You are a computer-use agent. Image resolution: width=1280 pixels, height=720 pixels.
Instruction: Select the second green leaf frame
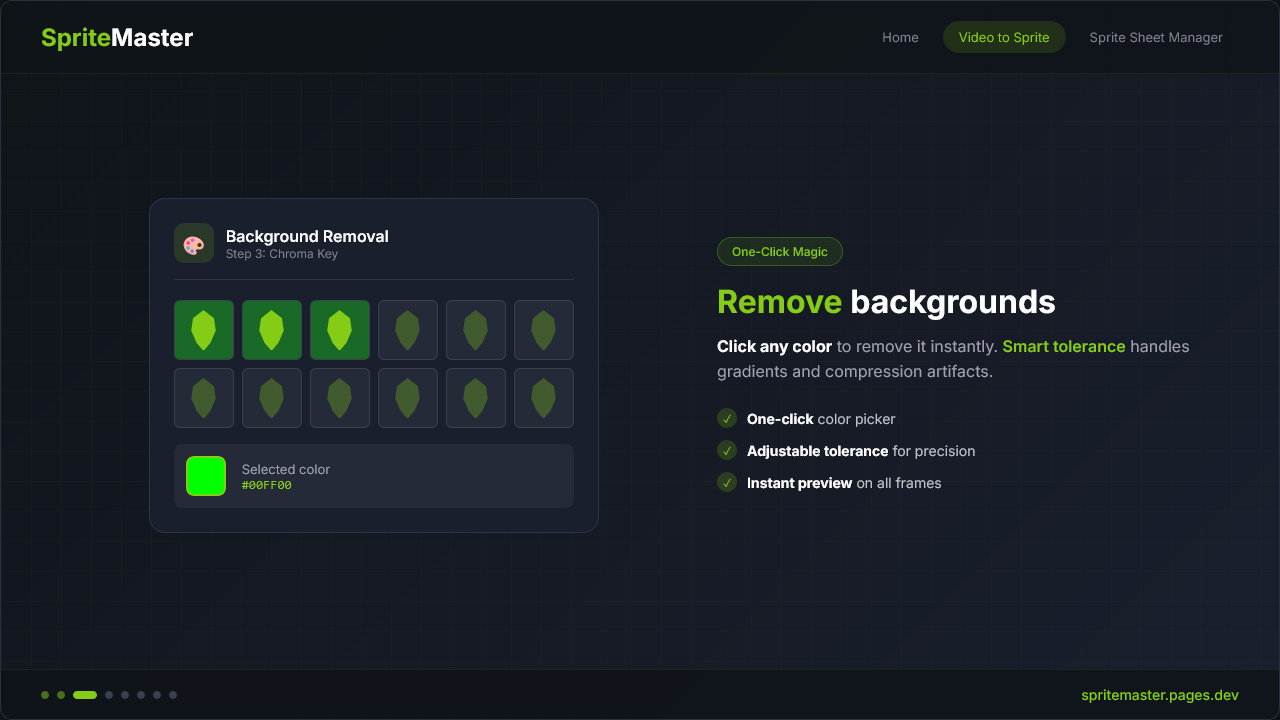[x=272, y=330]
